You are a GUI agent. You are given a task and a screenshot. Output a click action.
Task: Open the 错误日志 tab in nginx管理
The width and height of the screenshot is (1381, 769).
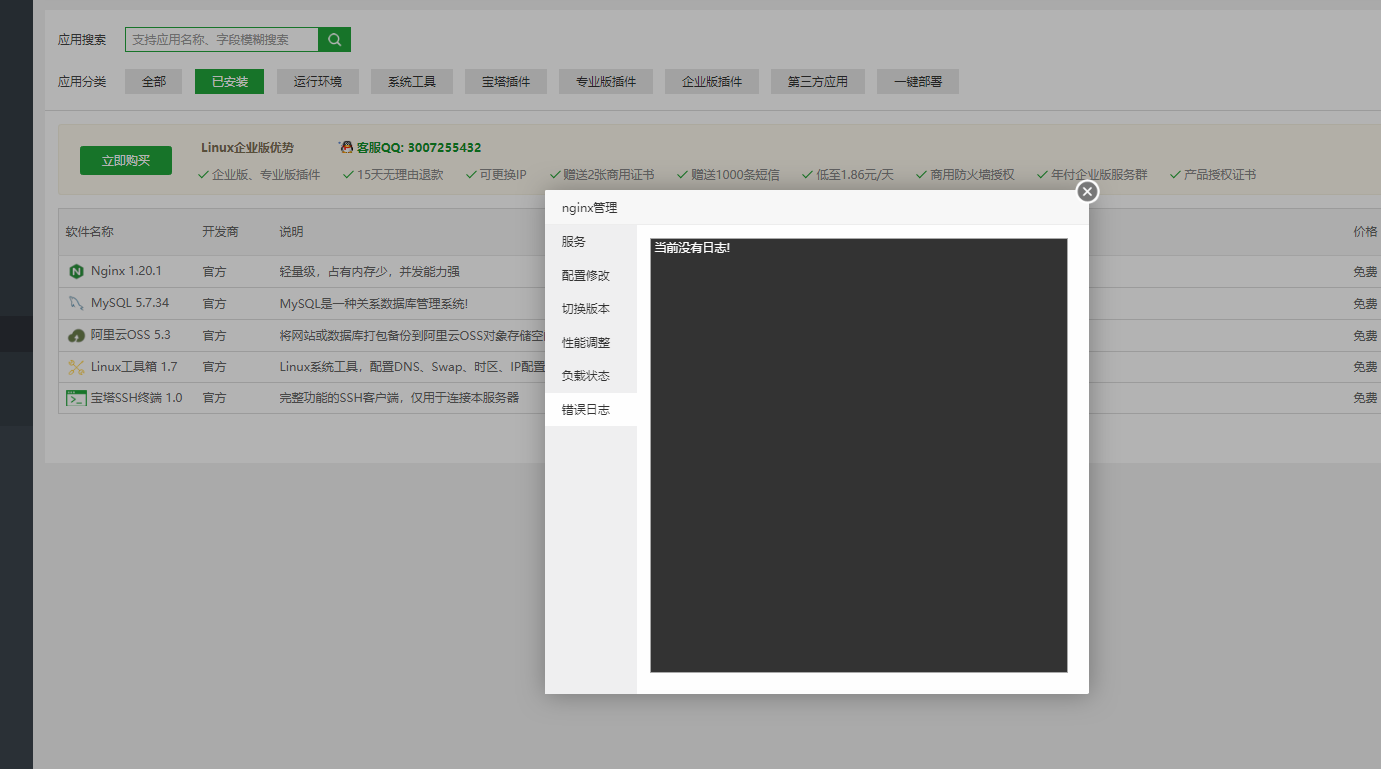591,410
